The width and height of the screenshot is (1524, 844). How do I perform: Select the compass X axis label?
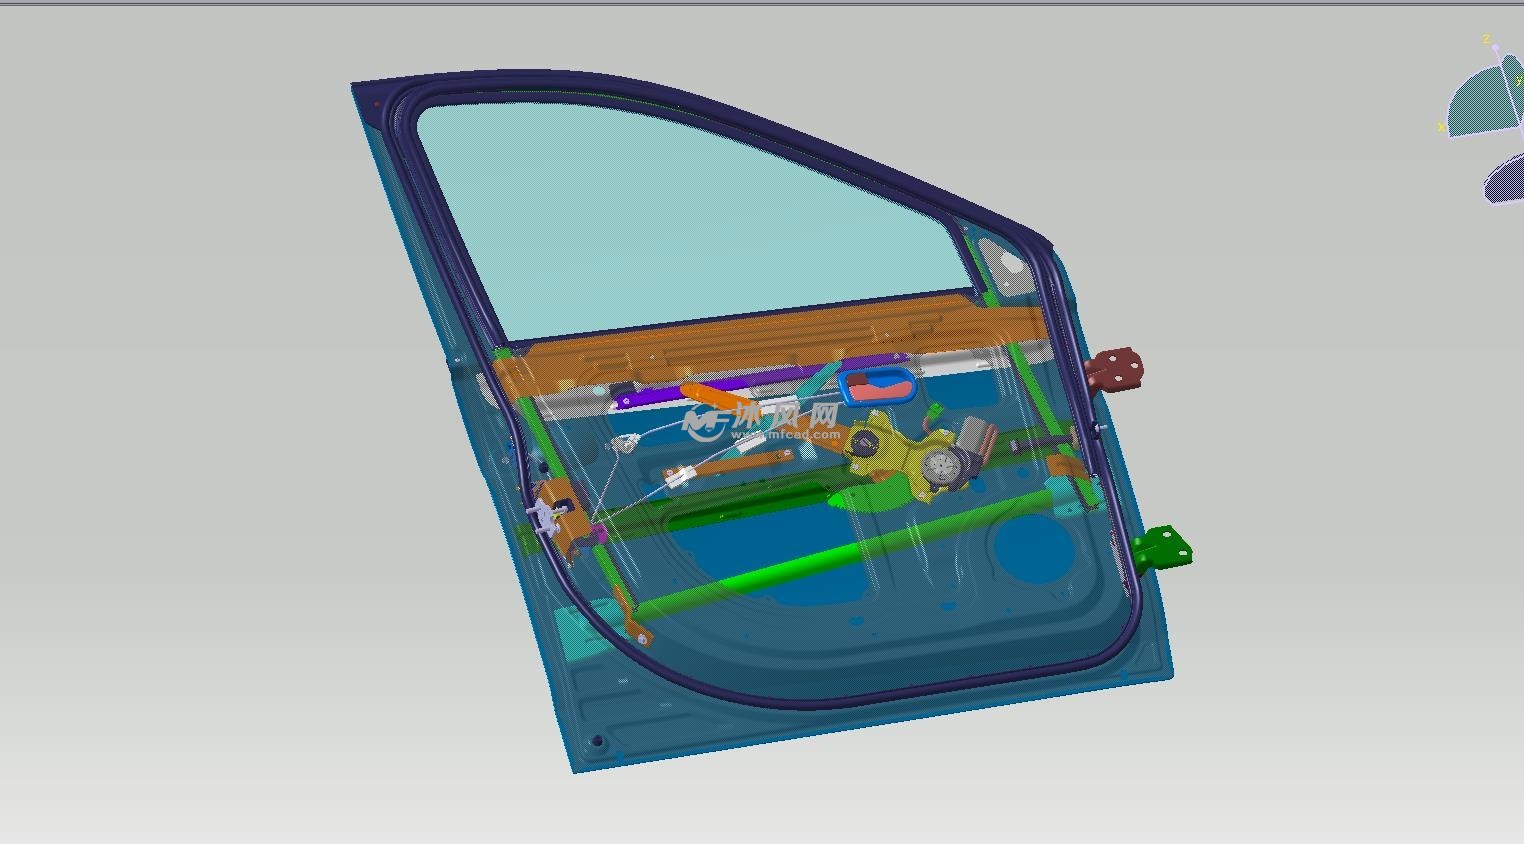(1441, 127)
